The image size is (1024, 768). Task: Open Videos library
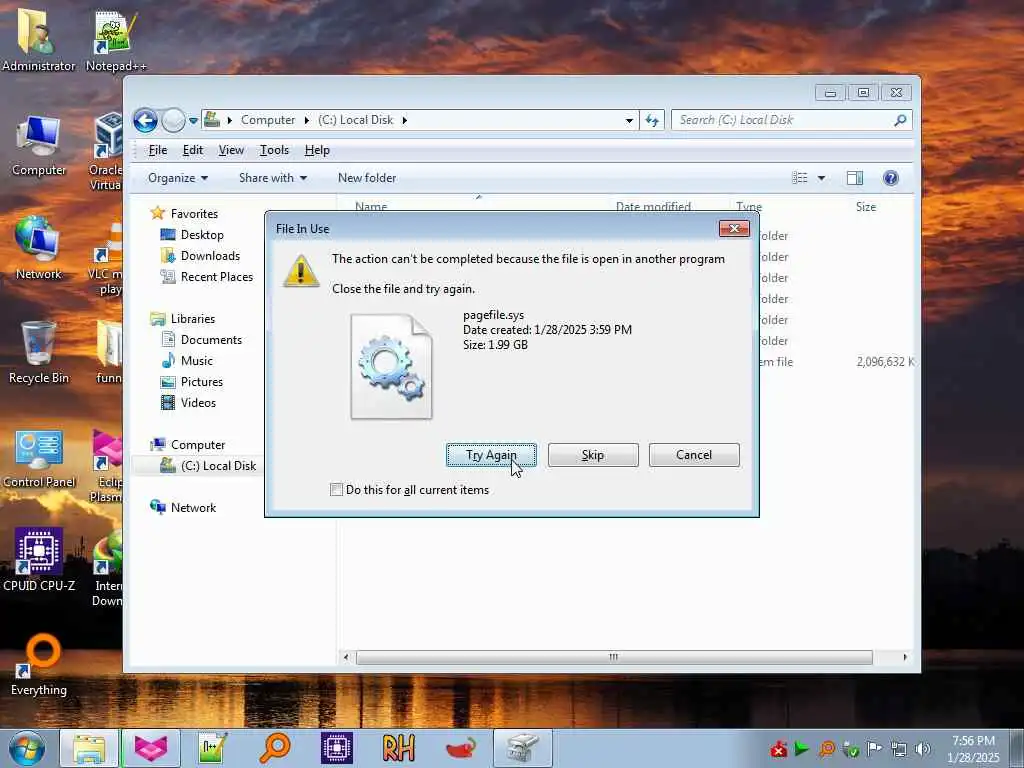(x=198, y=402)
